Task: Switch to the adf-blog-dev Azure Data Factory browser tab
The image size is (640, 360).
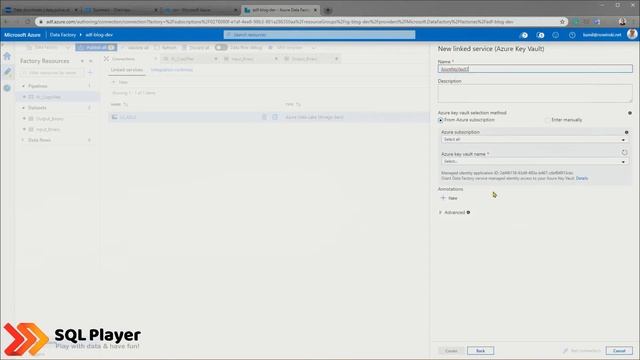Action: tap(280, 10)
